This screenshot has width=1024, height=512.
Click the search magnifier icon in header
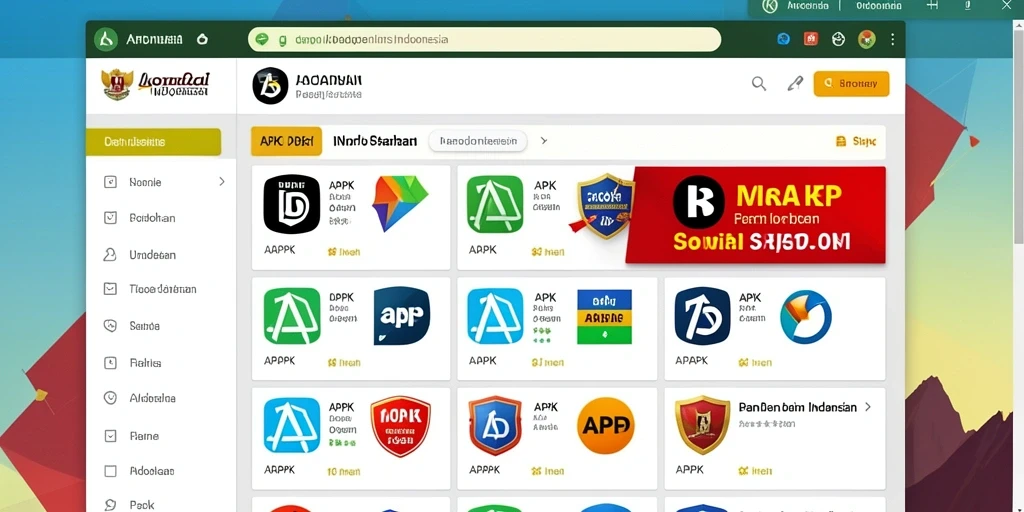[x=758, y=84]
